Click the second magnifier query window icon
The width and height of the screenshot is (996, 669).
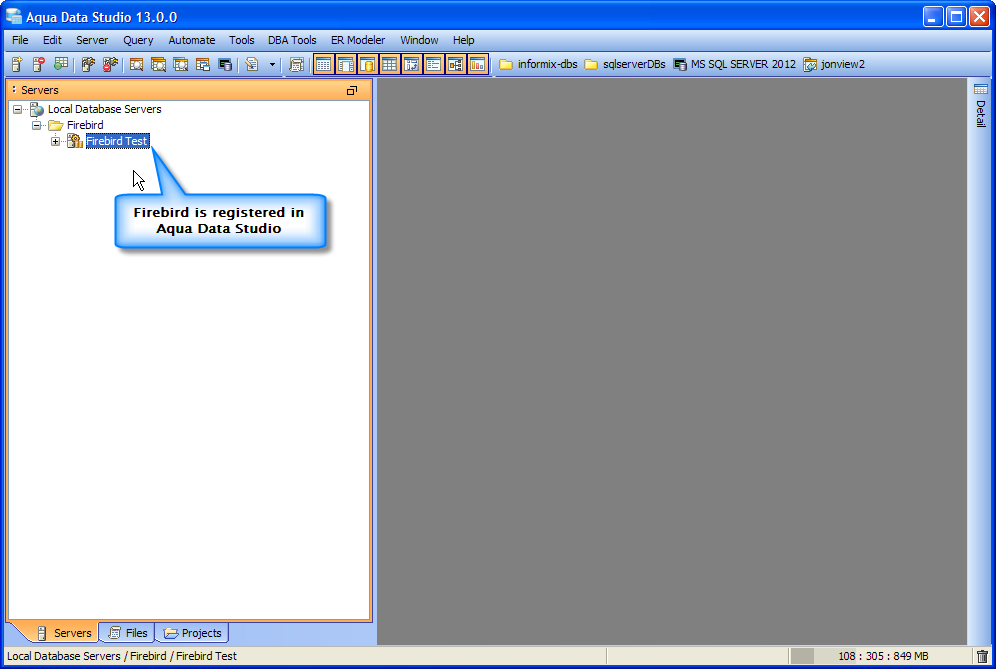tap(158, 64)
